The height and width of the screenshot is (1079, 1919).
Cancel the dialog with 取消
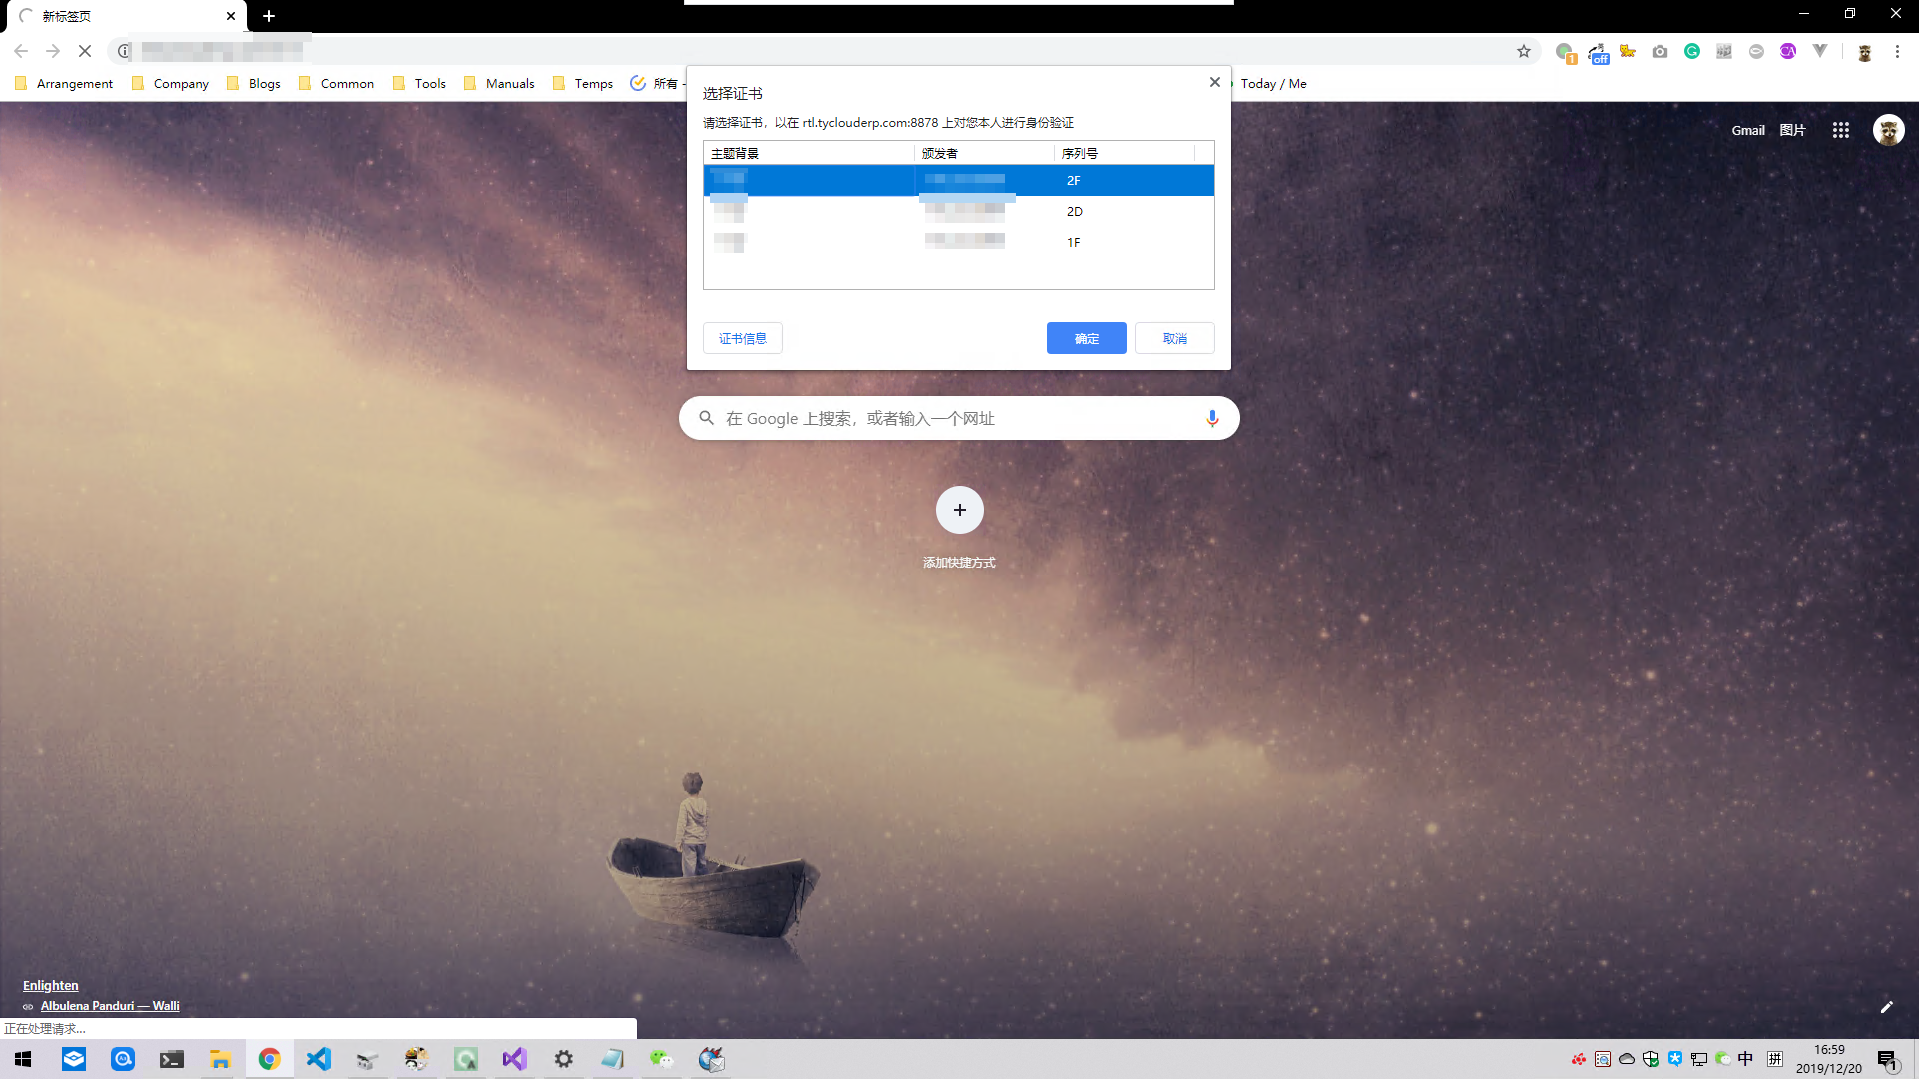click(x=1174, y=338)
